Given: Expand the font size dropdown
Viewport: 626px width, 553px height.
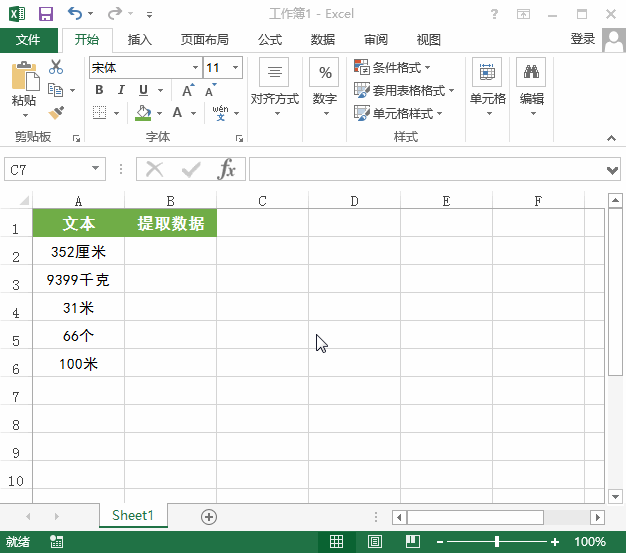Looking at the screenshot, I should click(x=235, y=68).
